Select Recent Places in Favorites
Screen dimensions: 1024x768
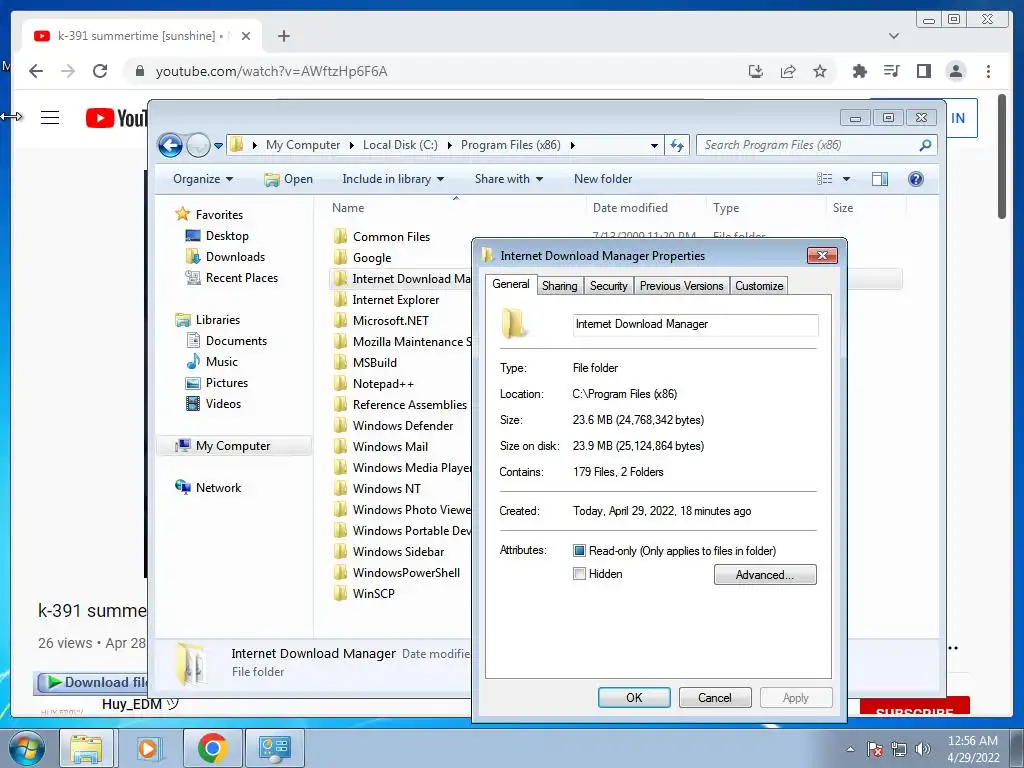[x=242, y=278]
